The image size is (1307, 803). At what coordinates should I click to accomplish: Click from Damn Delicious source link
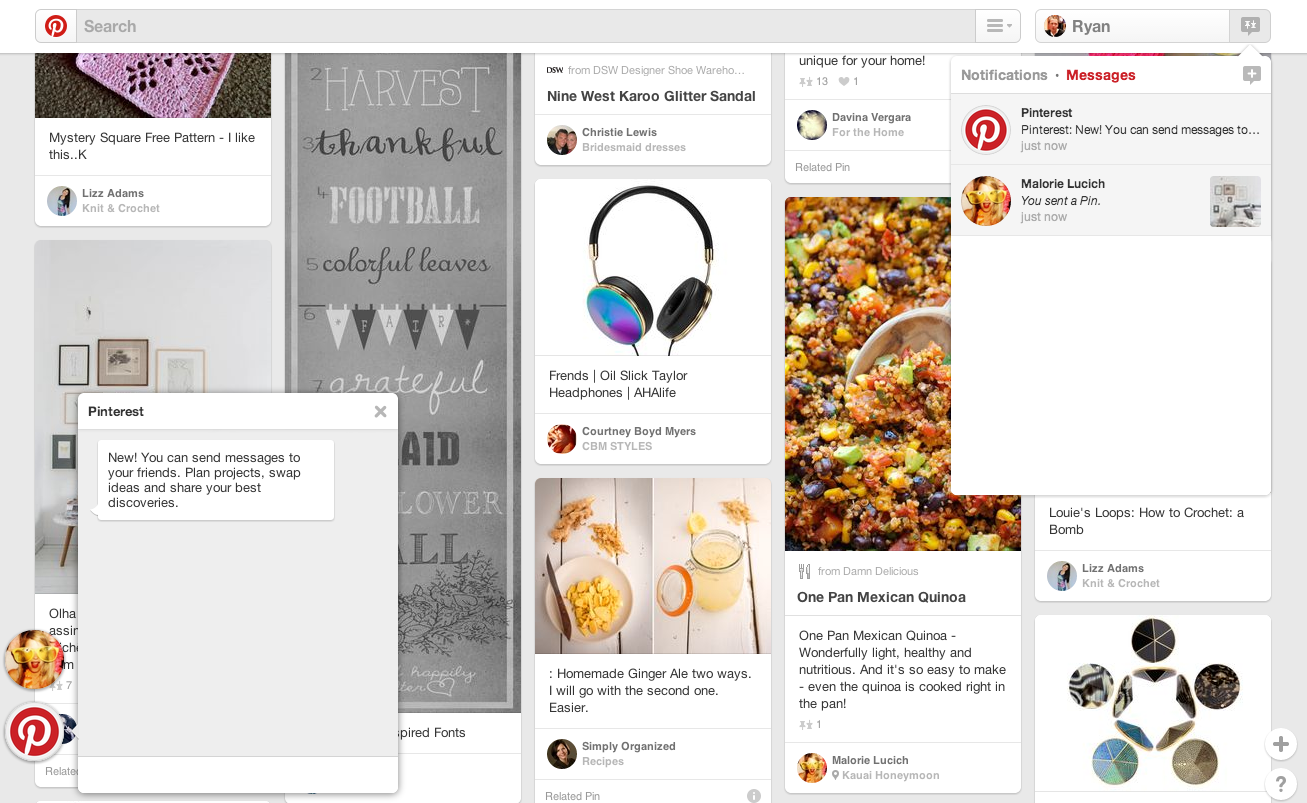(x=868, y=571)
